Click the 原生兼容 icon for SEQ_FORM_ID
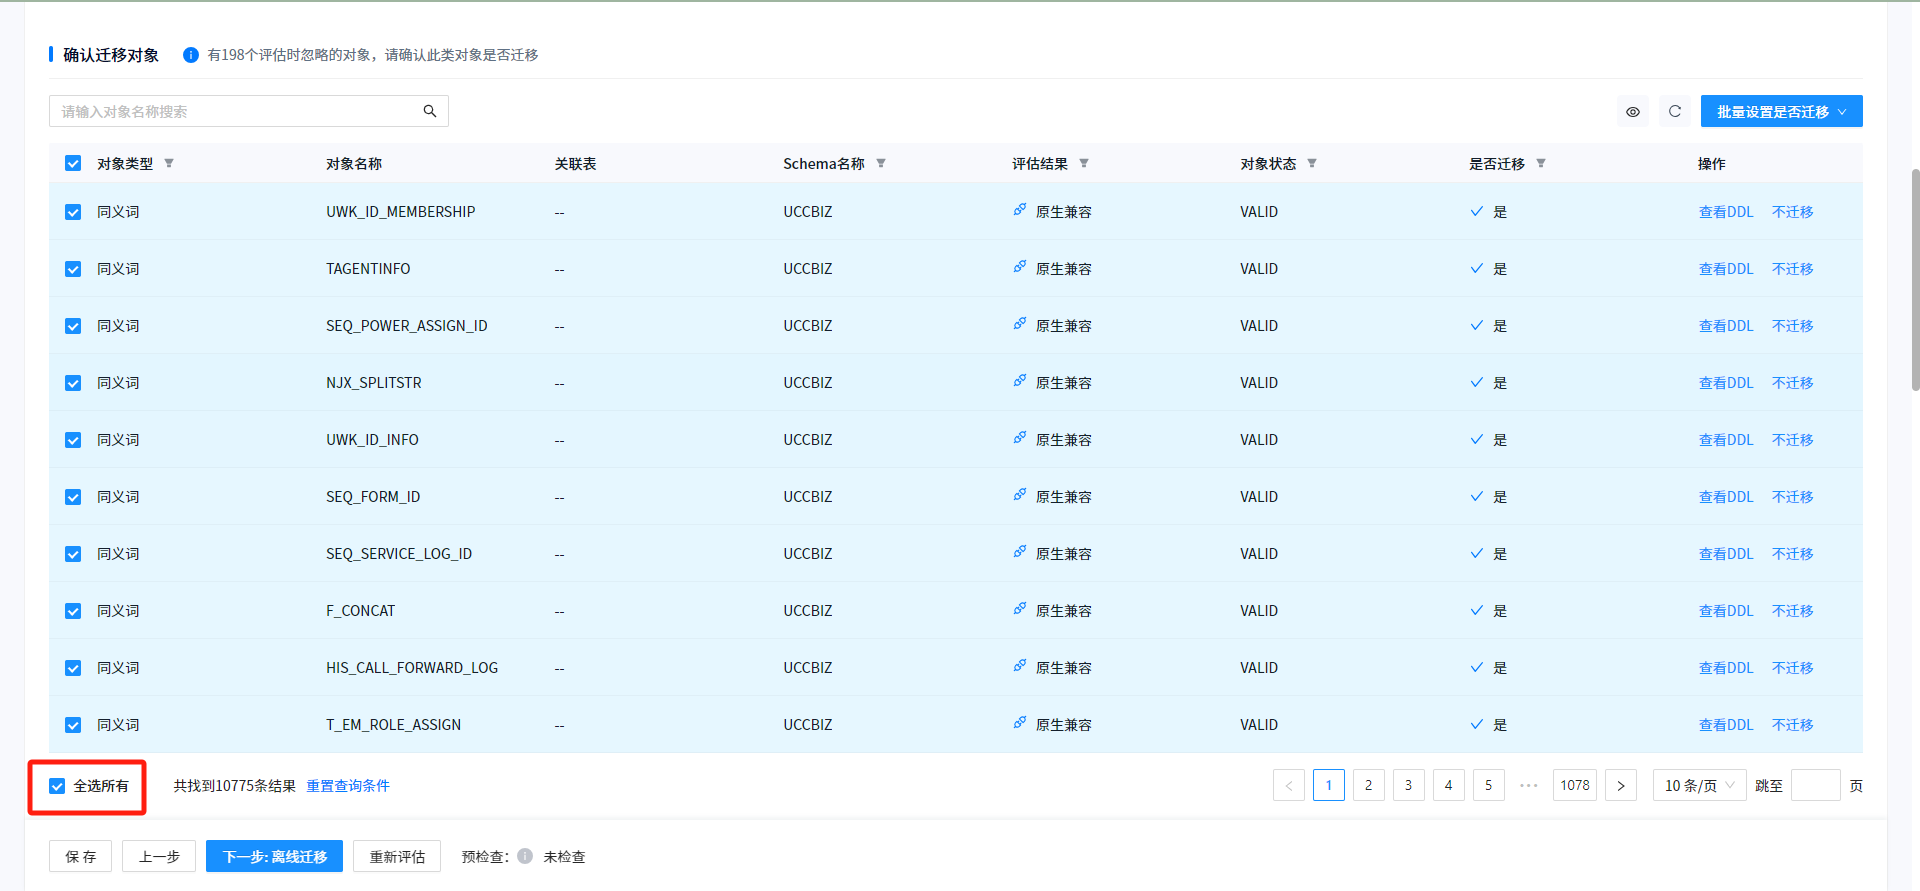This screenshot has width=1920, height=891. [x=1020, y=495]
